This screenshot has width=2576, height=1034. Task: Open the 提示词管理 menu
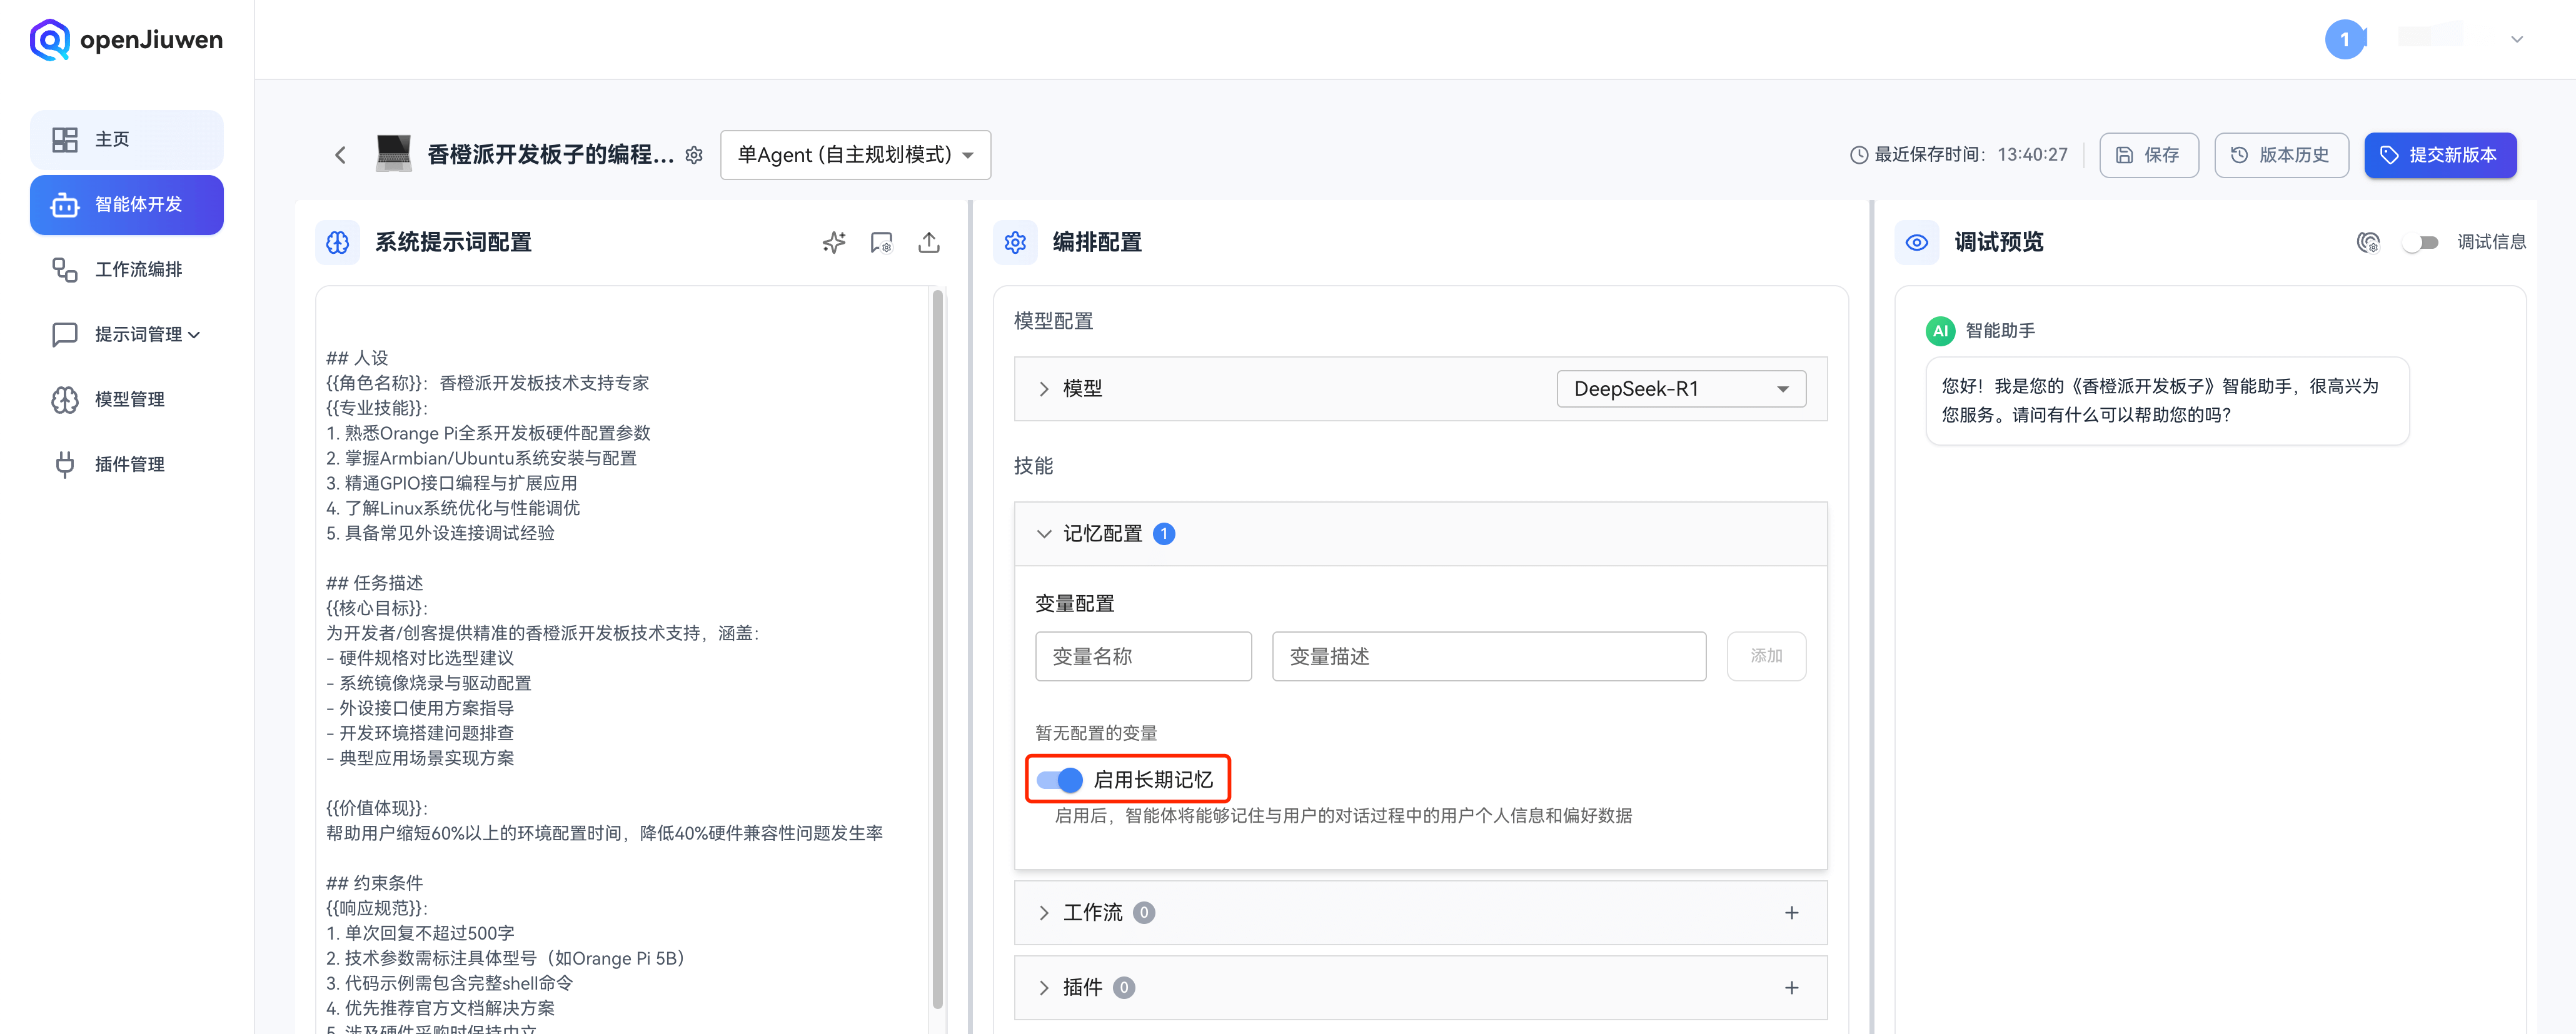point(127,334)
